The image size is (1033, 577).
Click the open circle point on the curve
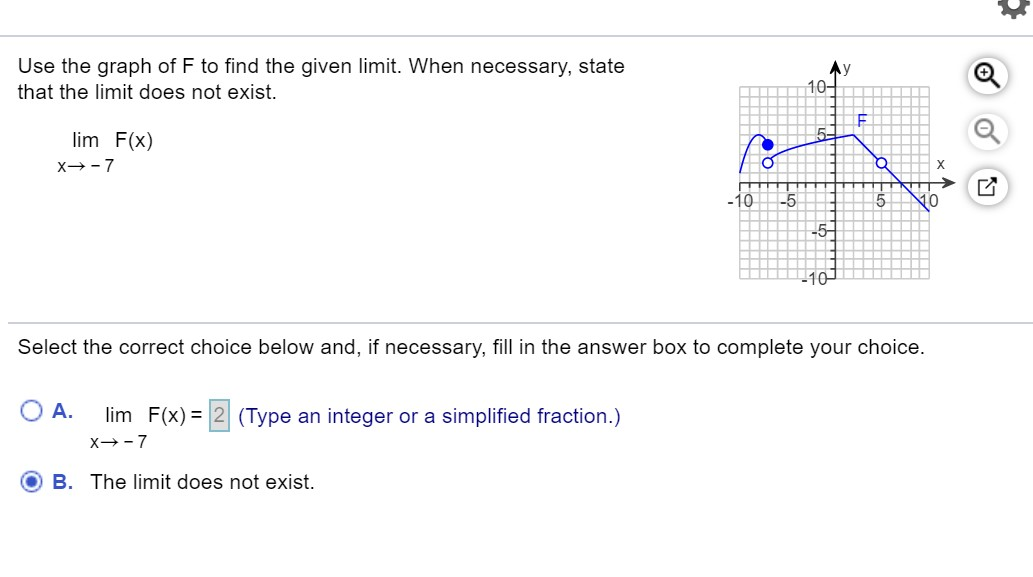click(766, 162)
